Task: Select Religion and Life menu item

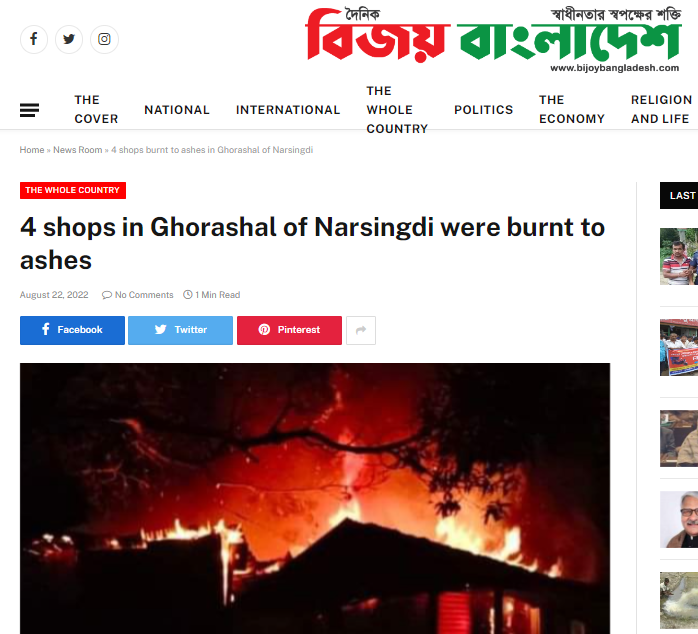Action: 661,110
